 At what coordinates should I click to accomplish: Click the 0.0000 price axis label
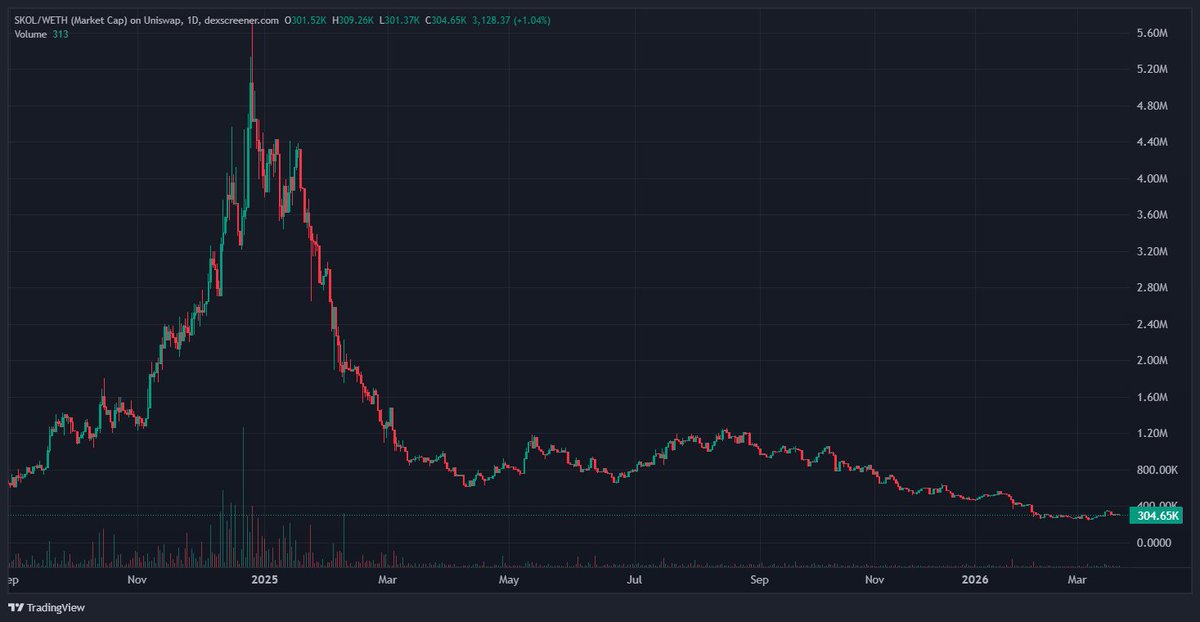(x=1156, y=543)
